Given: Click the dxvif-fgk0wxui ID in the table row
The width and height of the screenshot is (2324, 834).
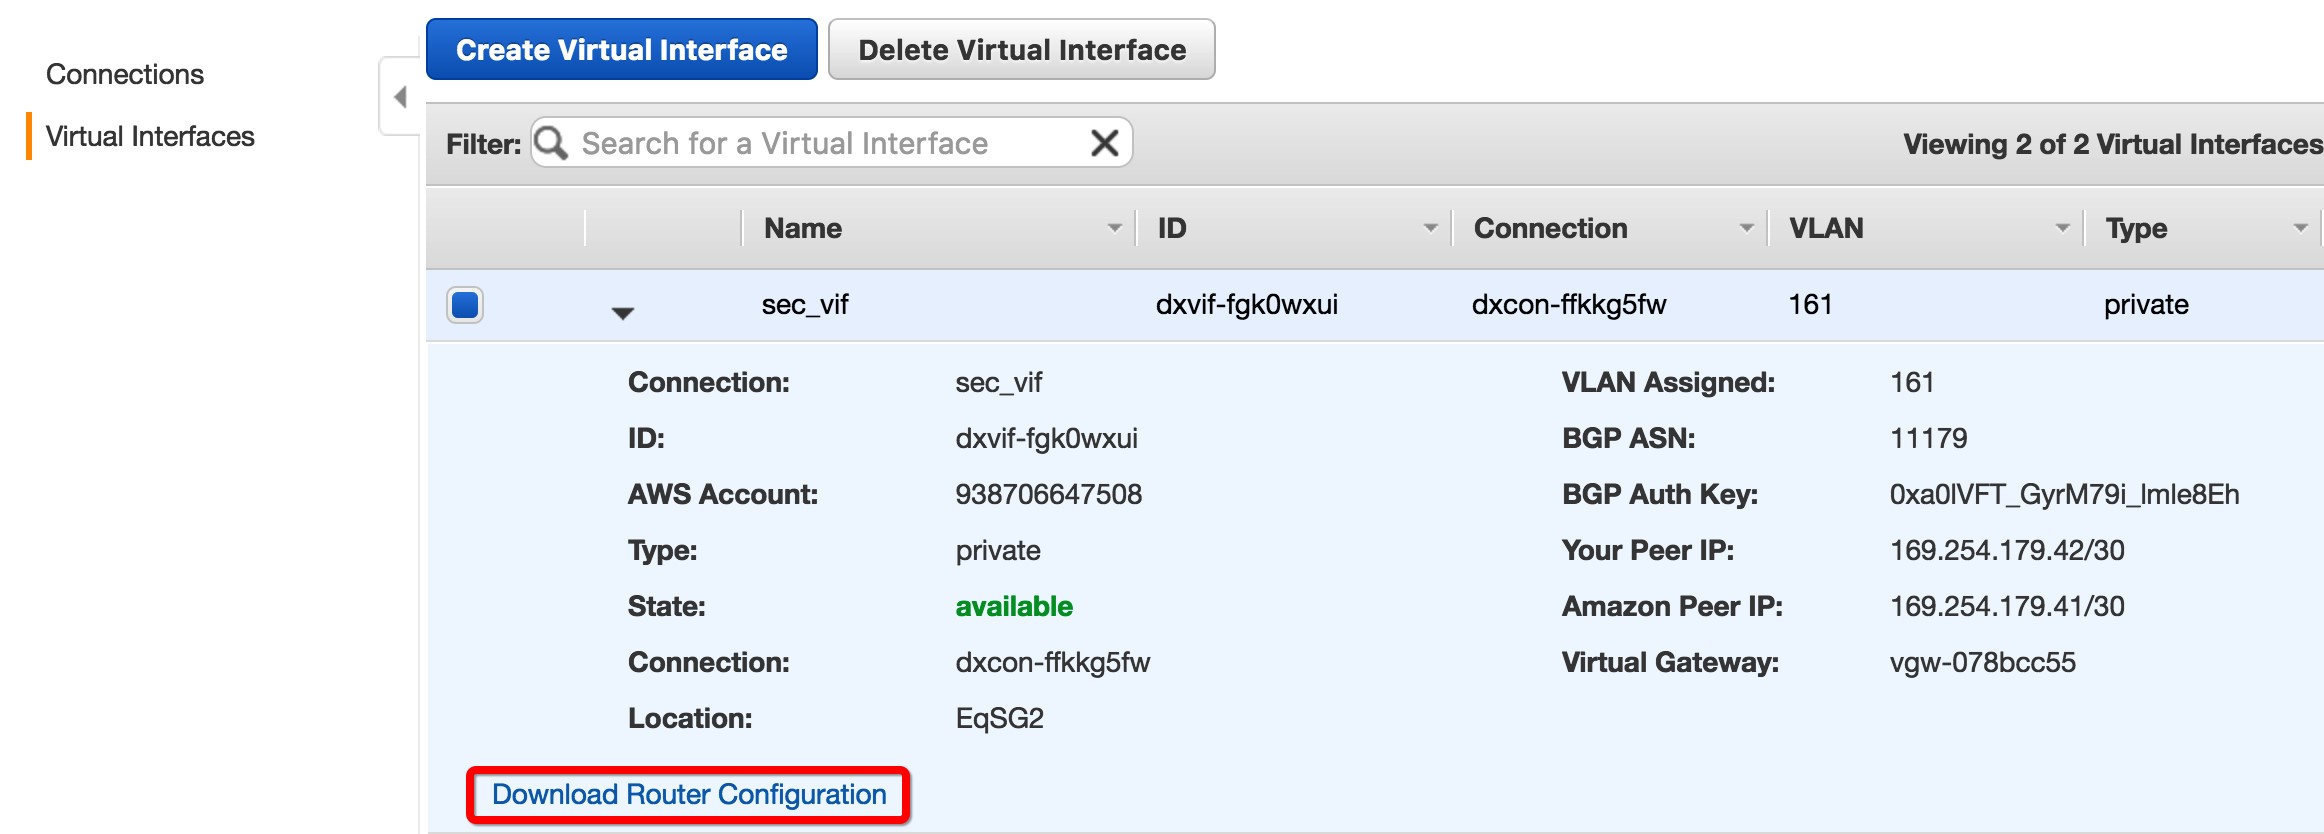Looking at the screenshot, I should click(1246, 304).
